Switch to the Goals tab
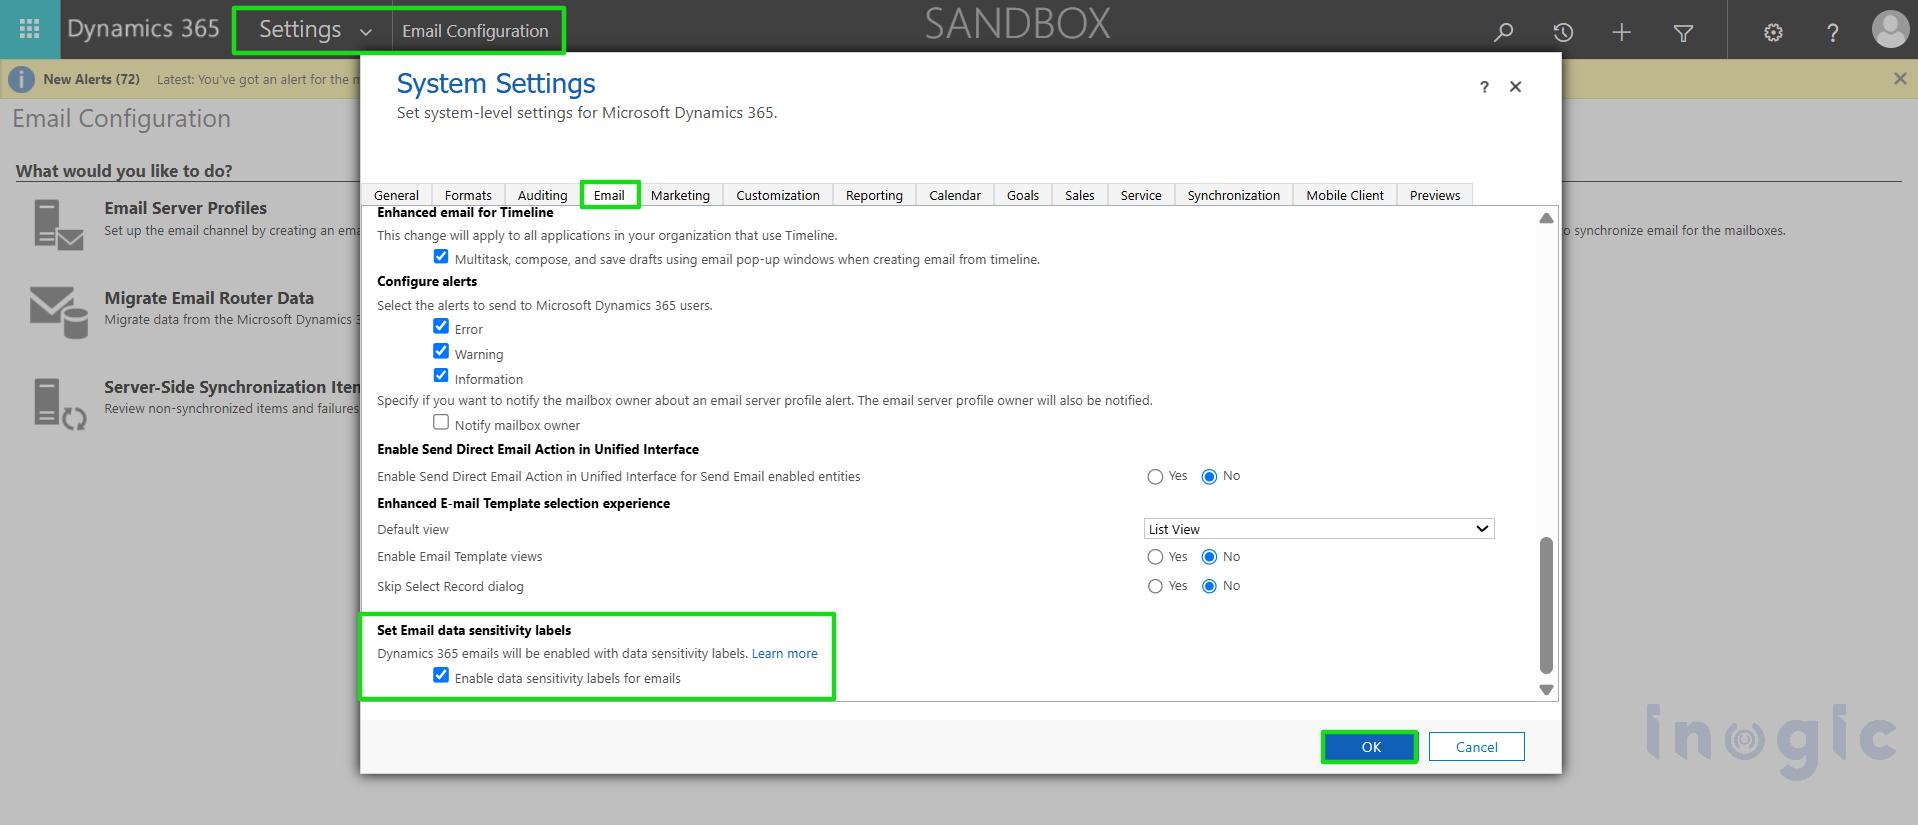This screenshot has width=1918, height=825. (1023, 195)
